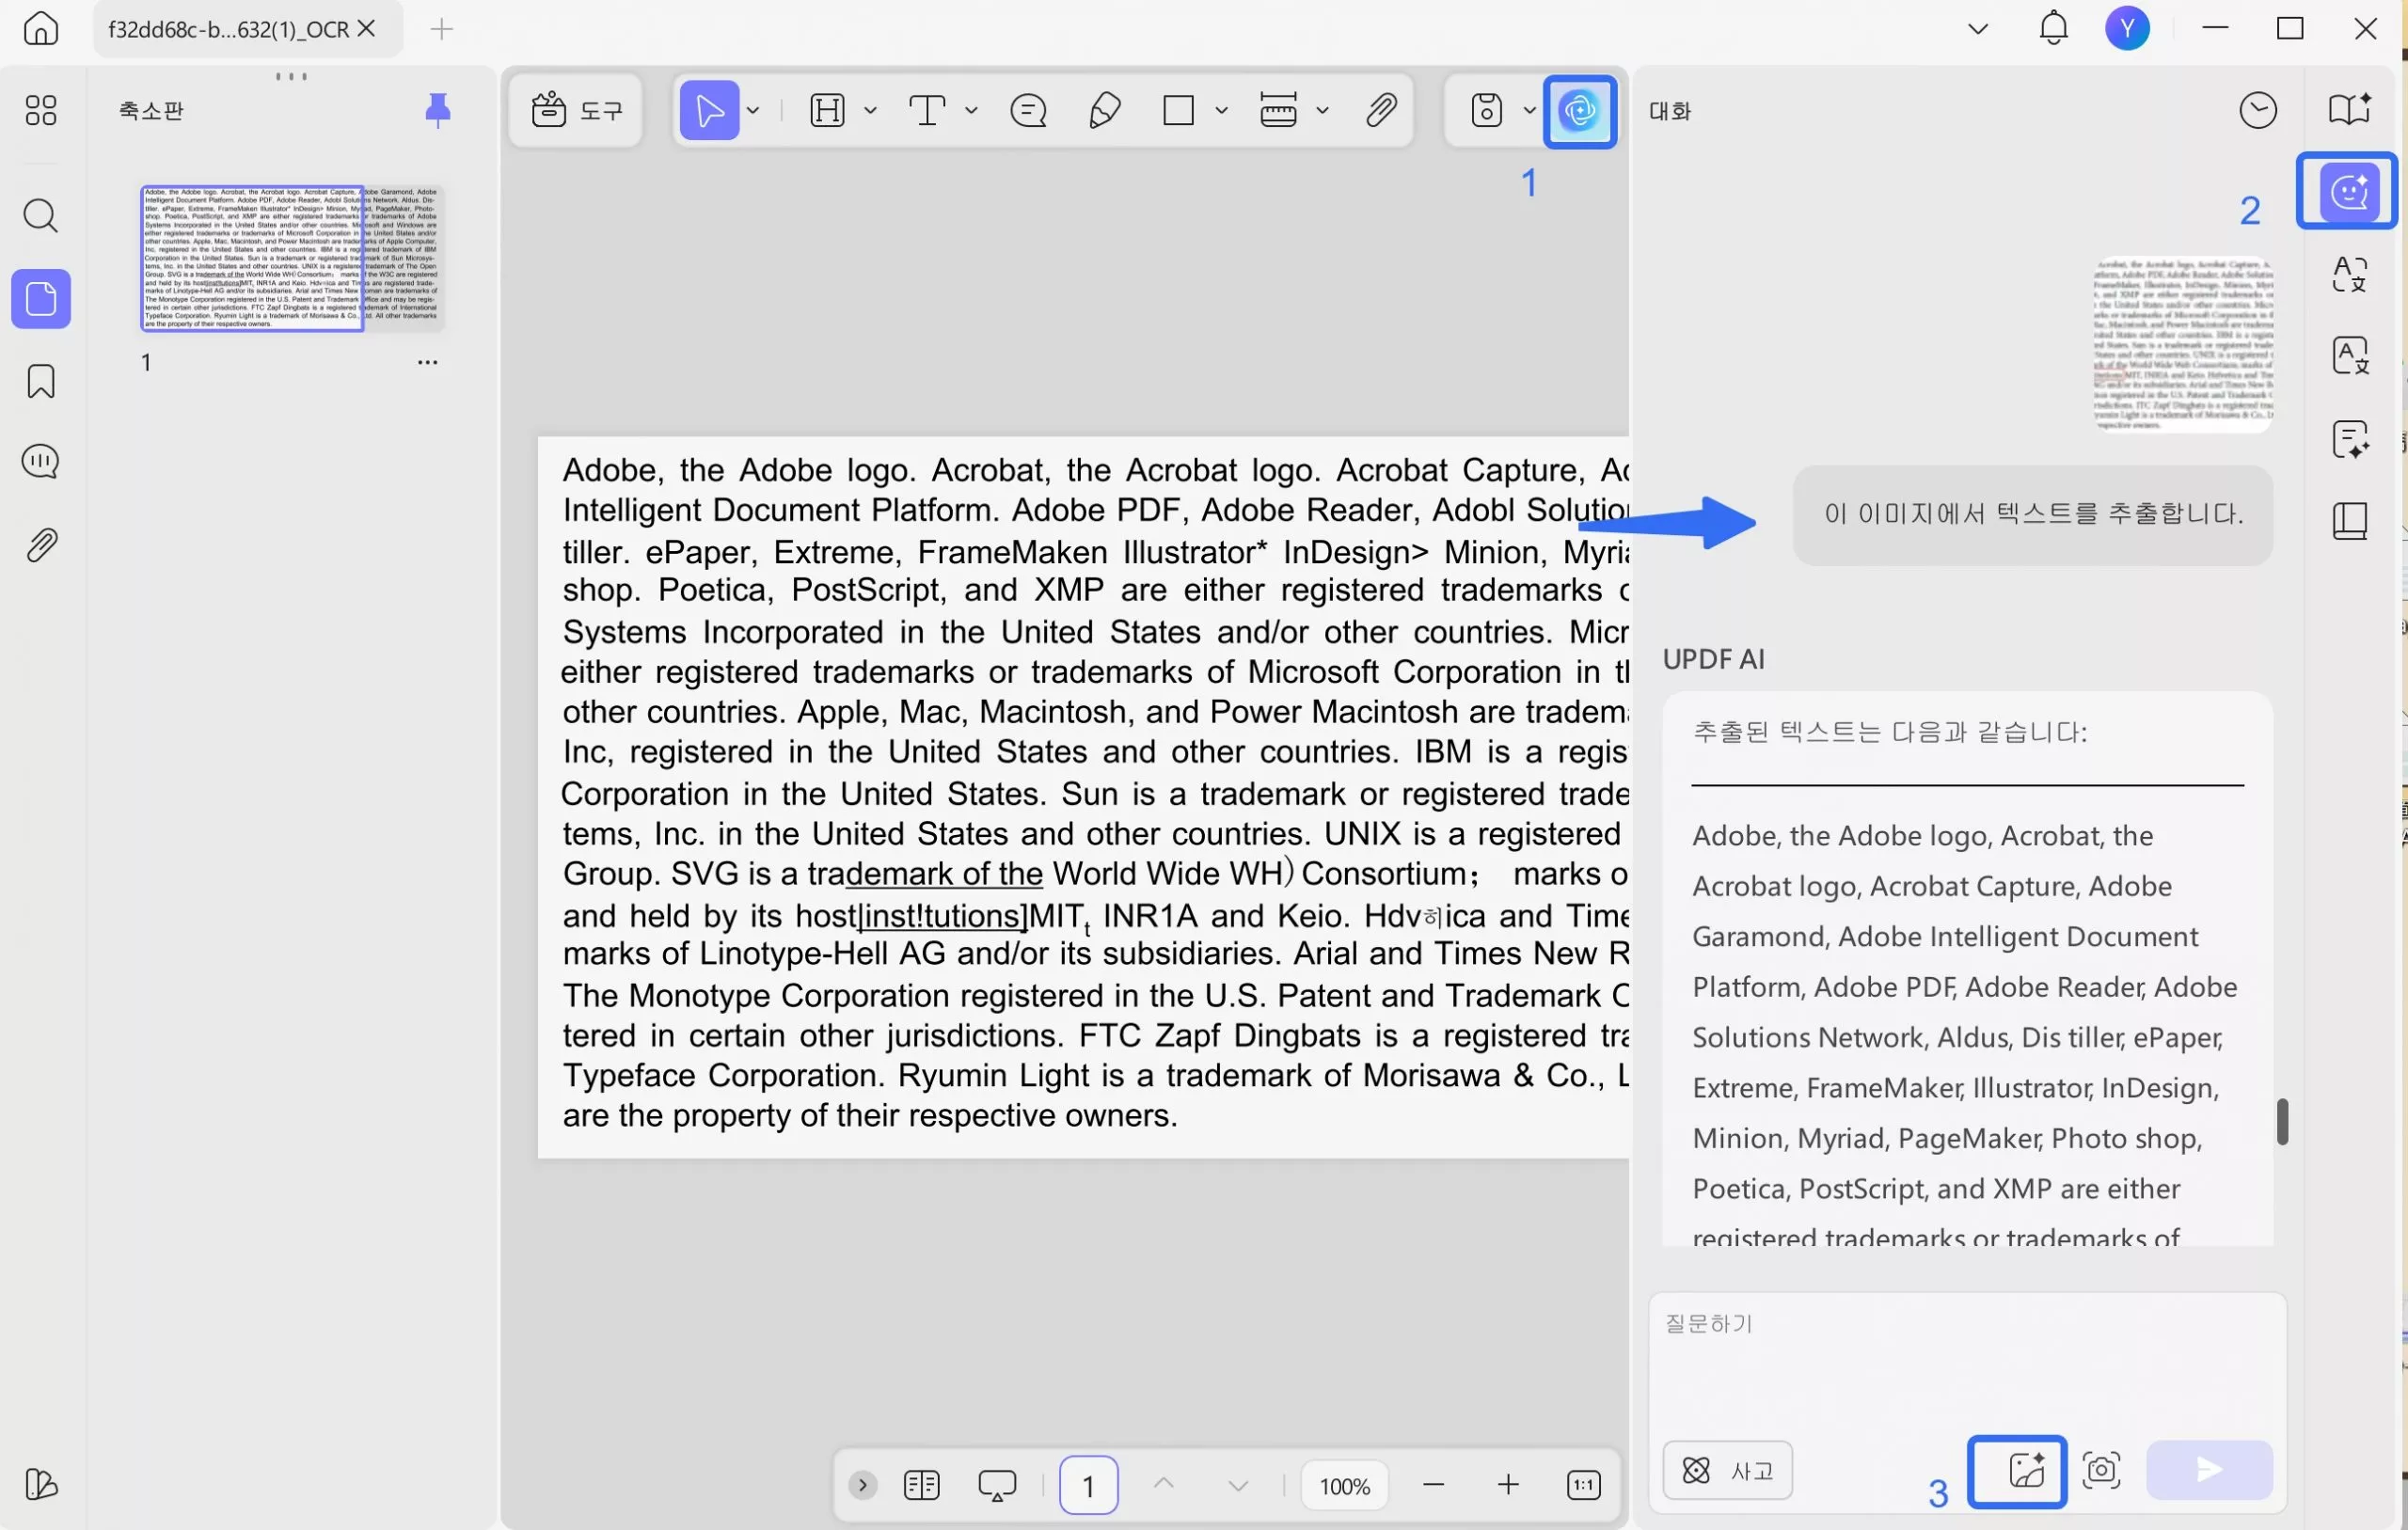
Task: Click the page number field showing 1
Action: coord(1088,1485)
